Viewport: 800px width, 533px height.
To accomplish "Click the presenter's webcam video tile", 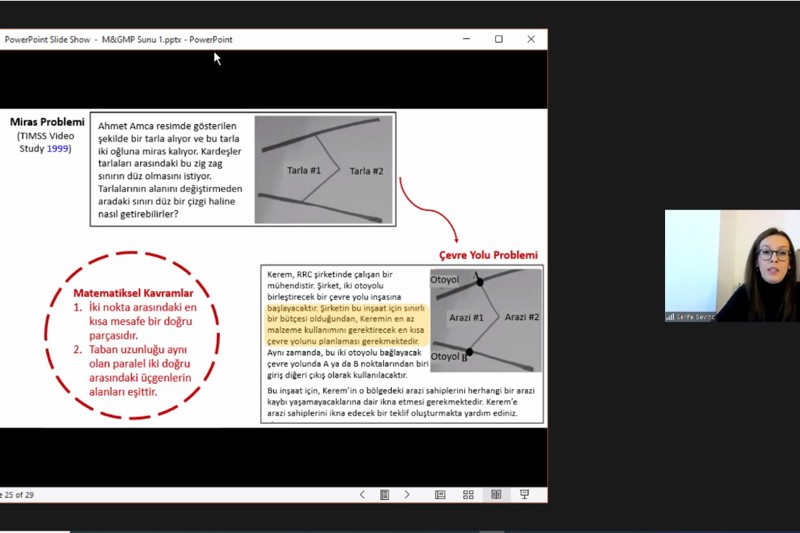I will (x=732, y=265).
